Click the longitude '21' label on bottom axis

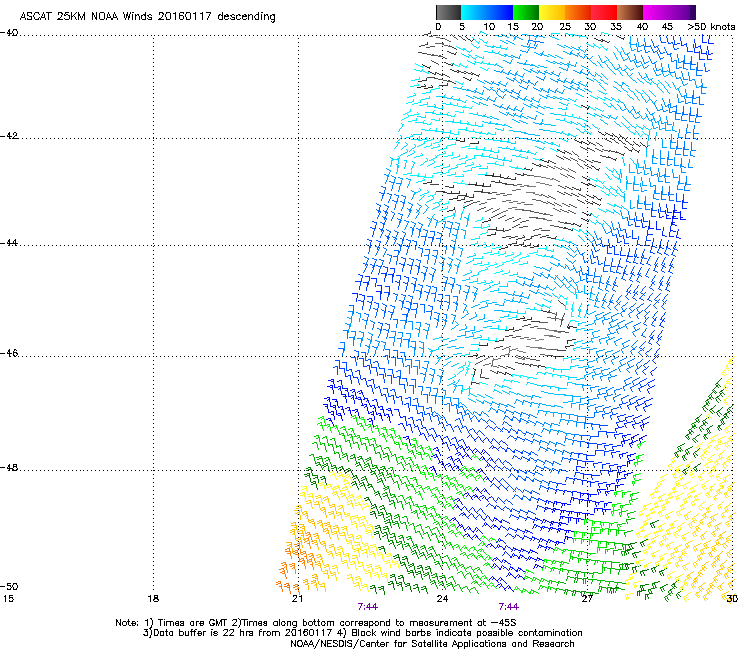[x=297, y=599]
